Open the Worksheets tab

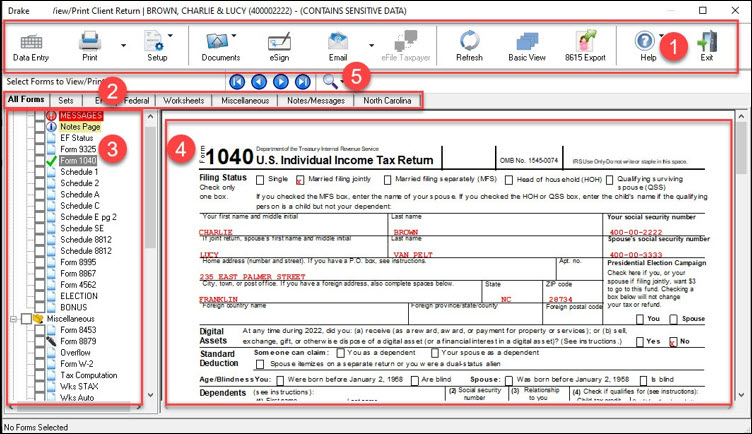coord(183,101)
